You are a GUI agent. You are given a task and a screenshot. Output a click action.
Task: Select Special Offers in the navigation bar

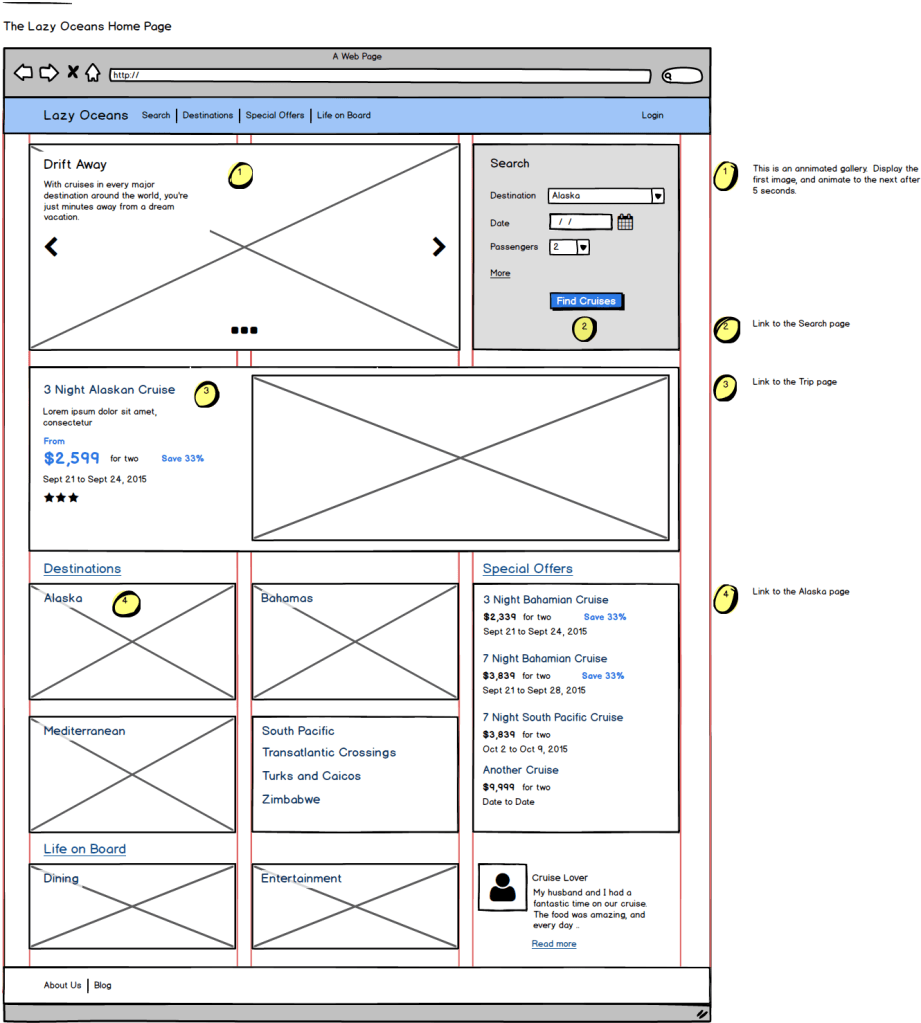coord(274,115)
